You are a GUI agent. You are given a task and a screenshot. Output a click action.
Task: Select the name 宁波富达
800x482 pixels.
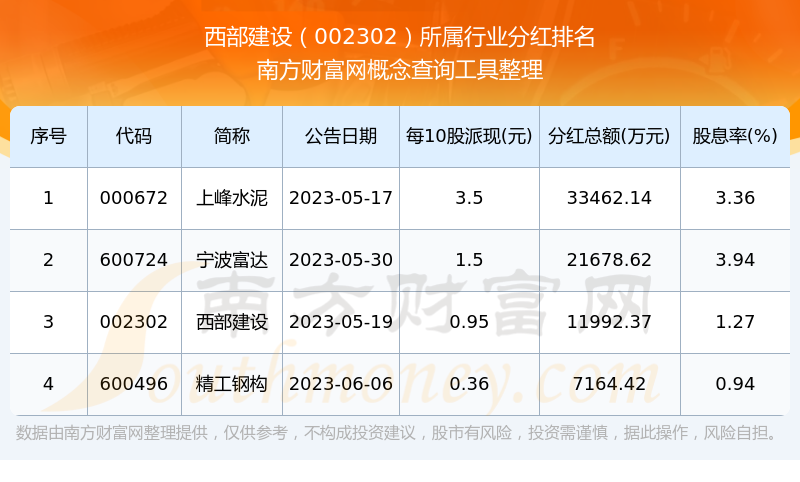coord(232,260)
